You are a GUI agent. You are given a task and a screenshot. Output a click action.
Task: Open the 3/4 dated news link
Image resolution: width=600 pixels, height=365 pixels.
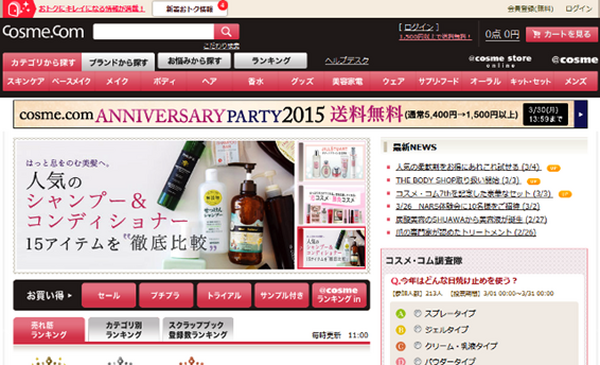[x=468, y=167]
